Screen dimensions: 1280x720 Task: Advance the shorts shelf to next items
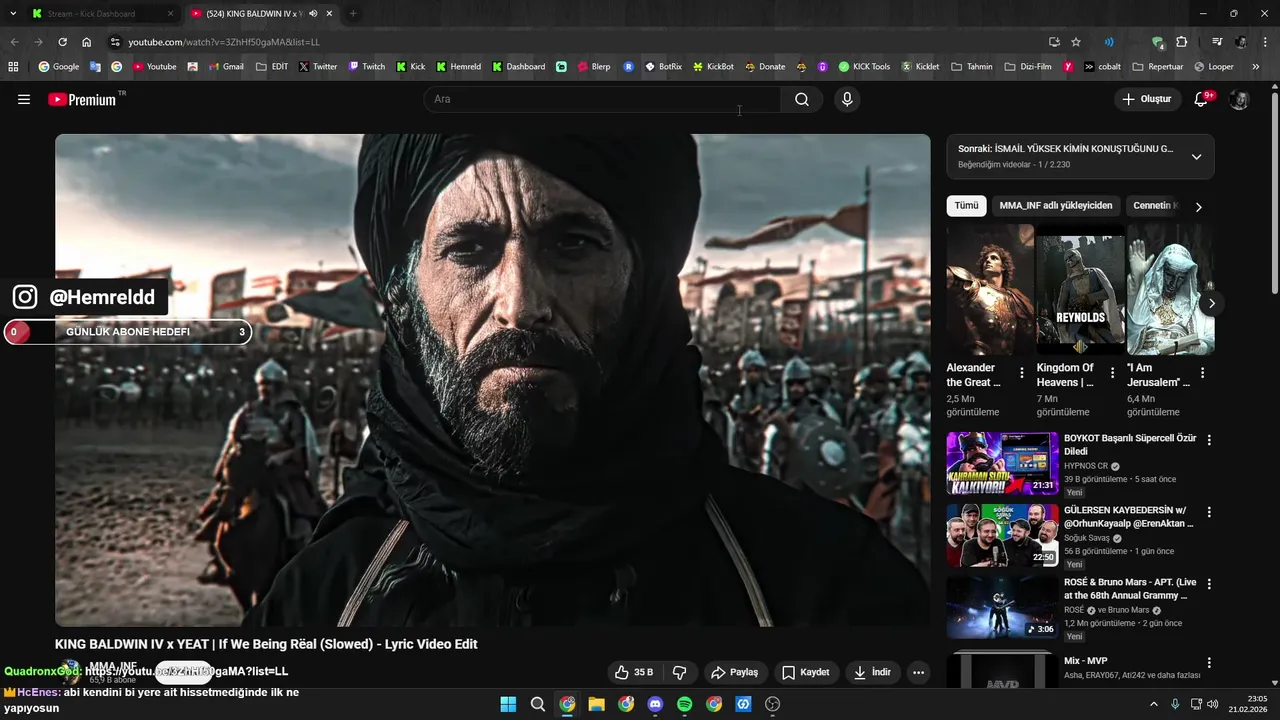tap(1212, 303)
